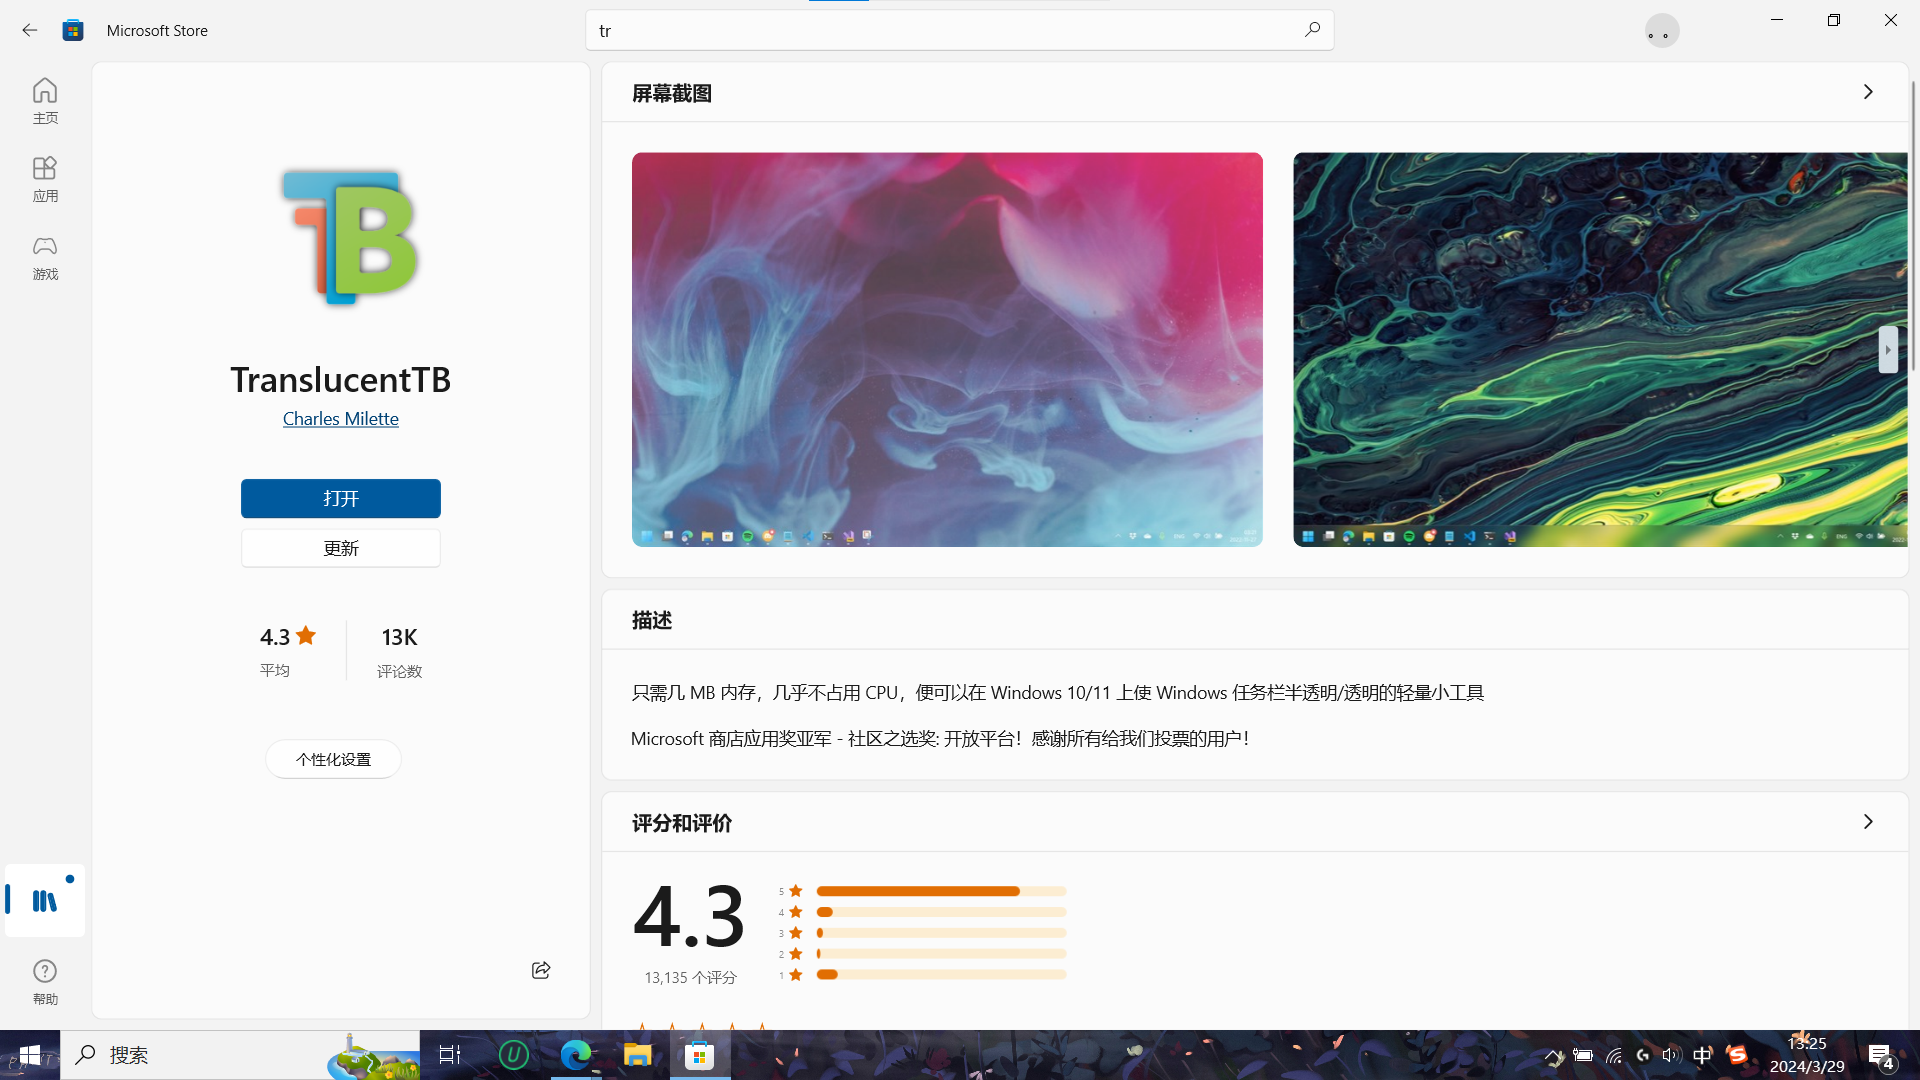Open the notification center icon

(x=1880, y=1056)
